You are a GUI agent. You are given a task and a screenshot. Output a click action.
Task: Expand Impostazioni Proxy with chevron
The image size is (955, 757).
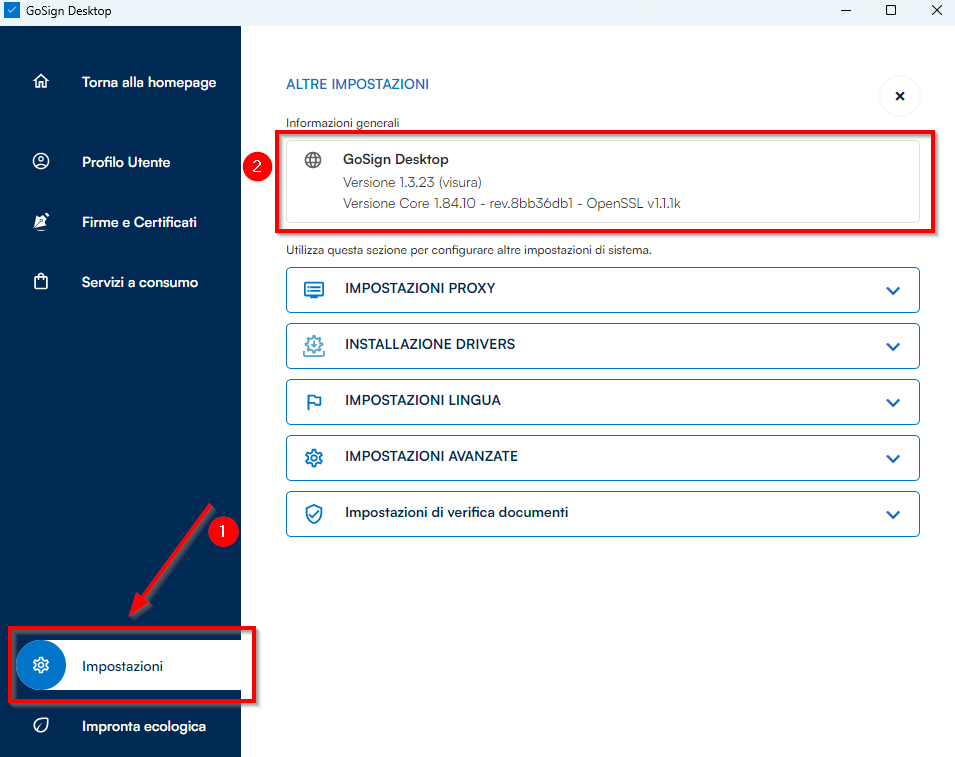[893, 291]
